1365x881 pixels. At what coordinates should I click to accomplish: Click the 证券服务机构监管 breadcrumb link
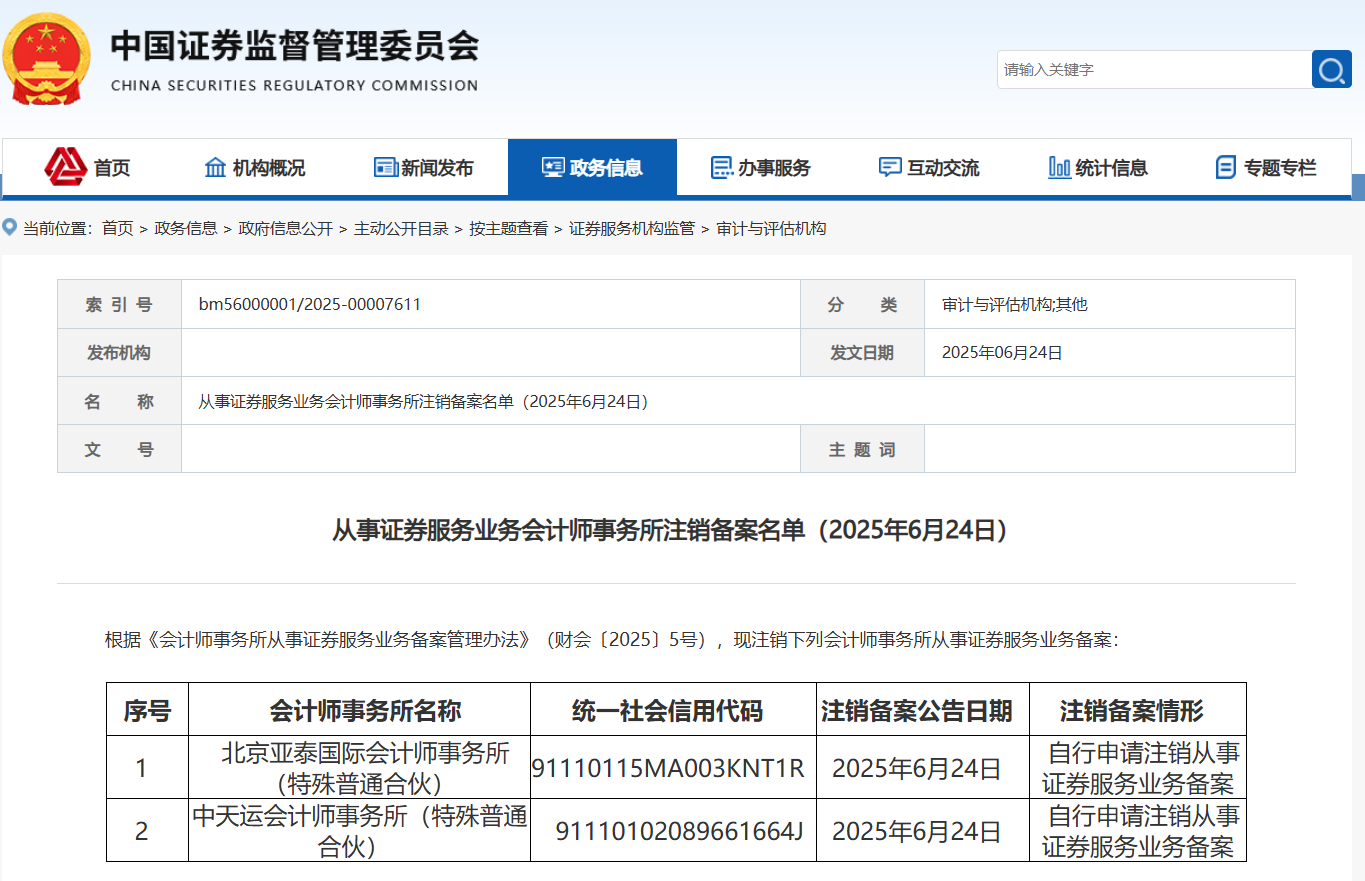pos(632,228)
